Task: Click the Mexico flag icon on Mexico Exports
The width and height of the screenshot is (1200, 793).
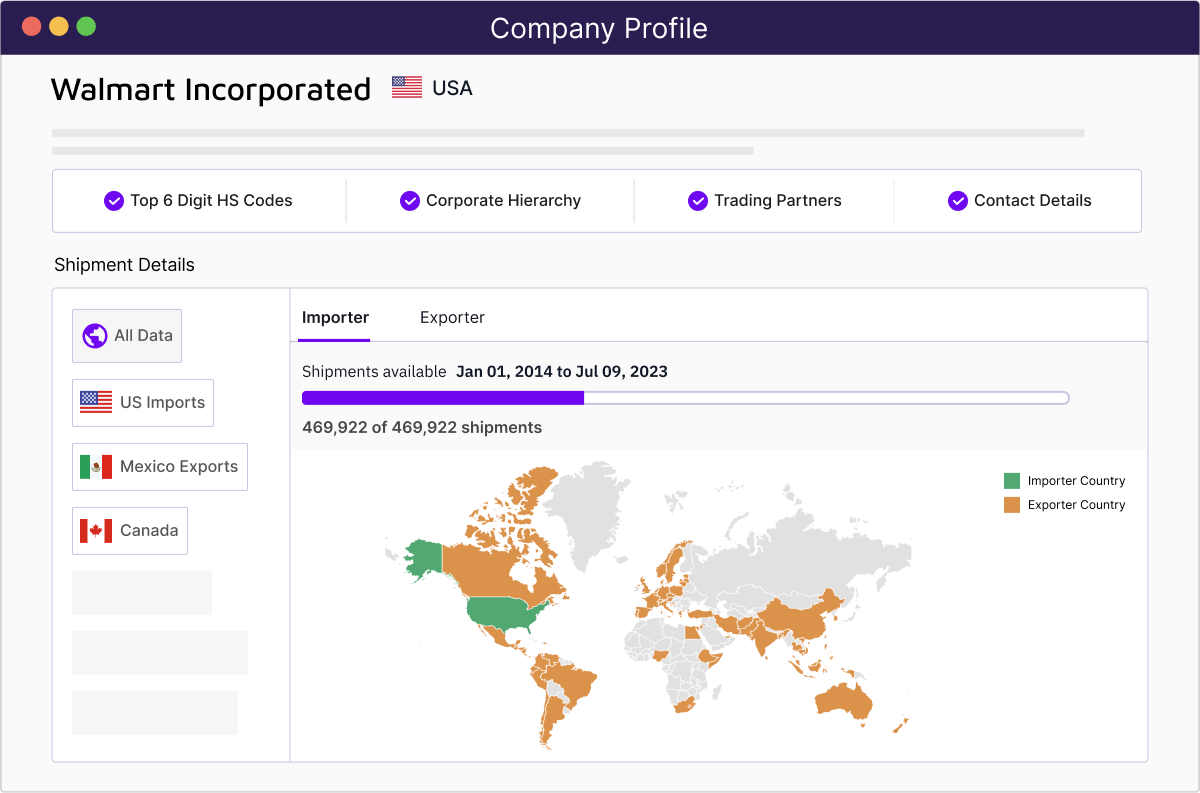Action: 94,466
